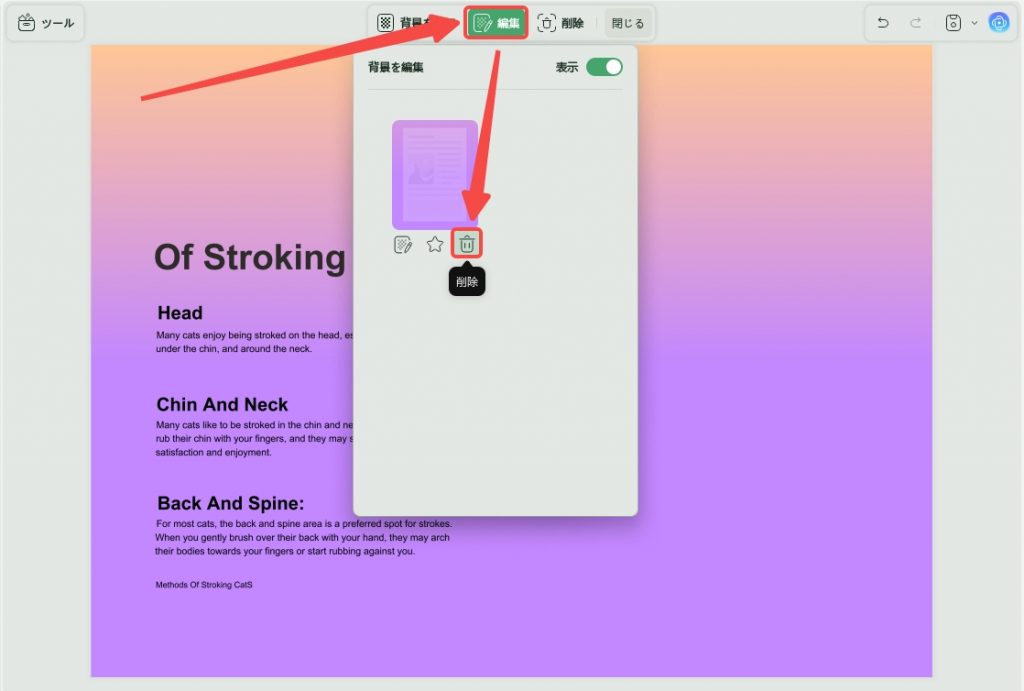Select the purple background template thumbnail
Image resolution: width=1024 pixels, height=691 pixels.
click(x=435, y=174)
